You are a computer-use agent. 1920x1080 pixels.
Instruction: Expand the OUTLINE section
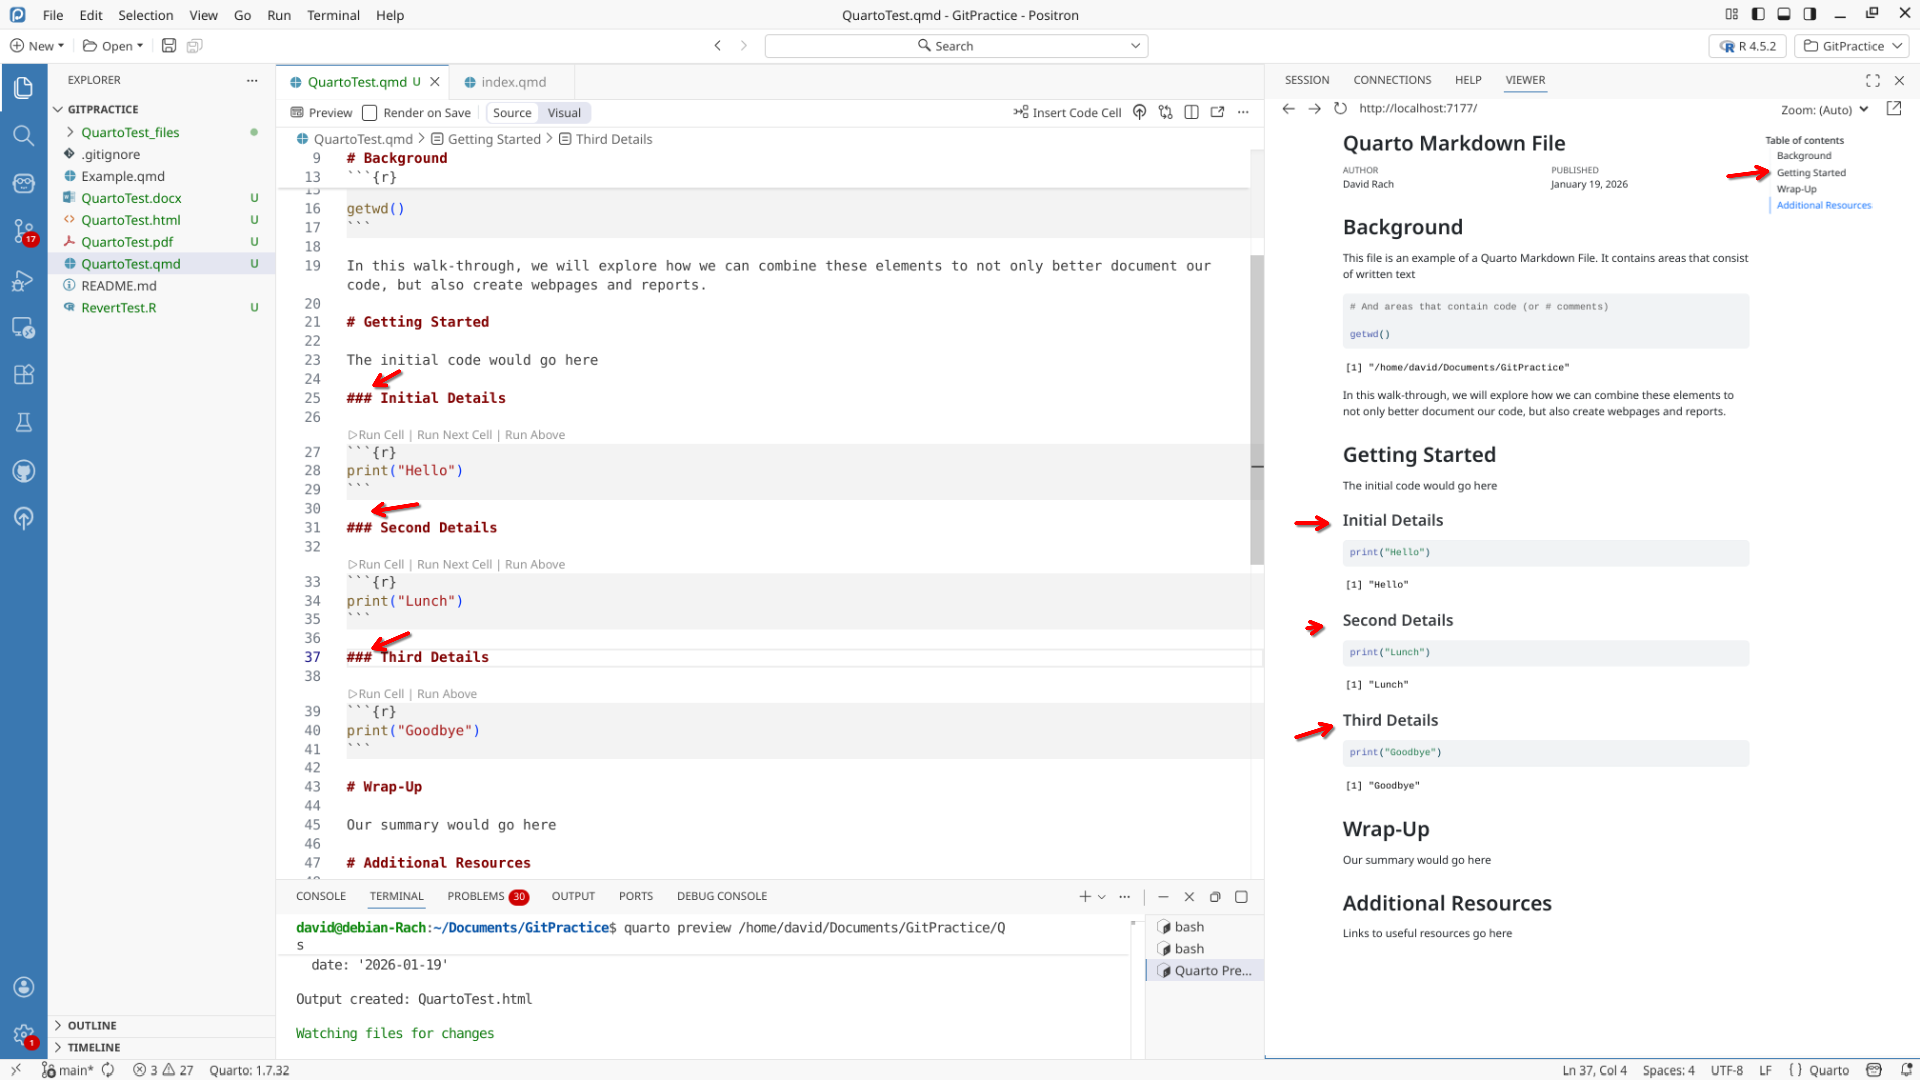92,1025
